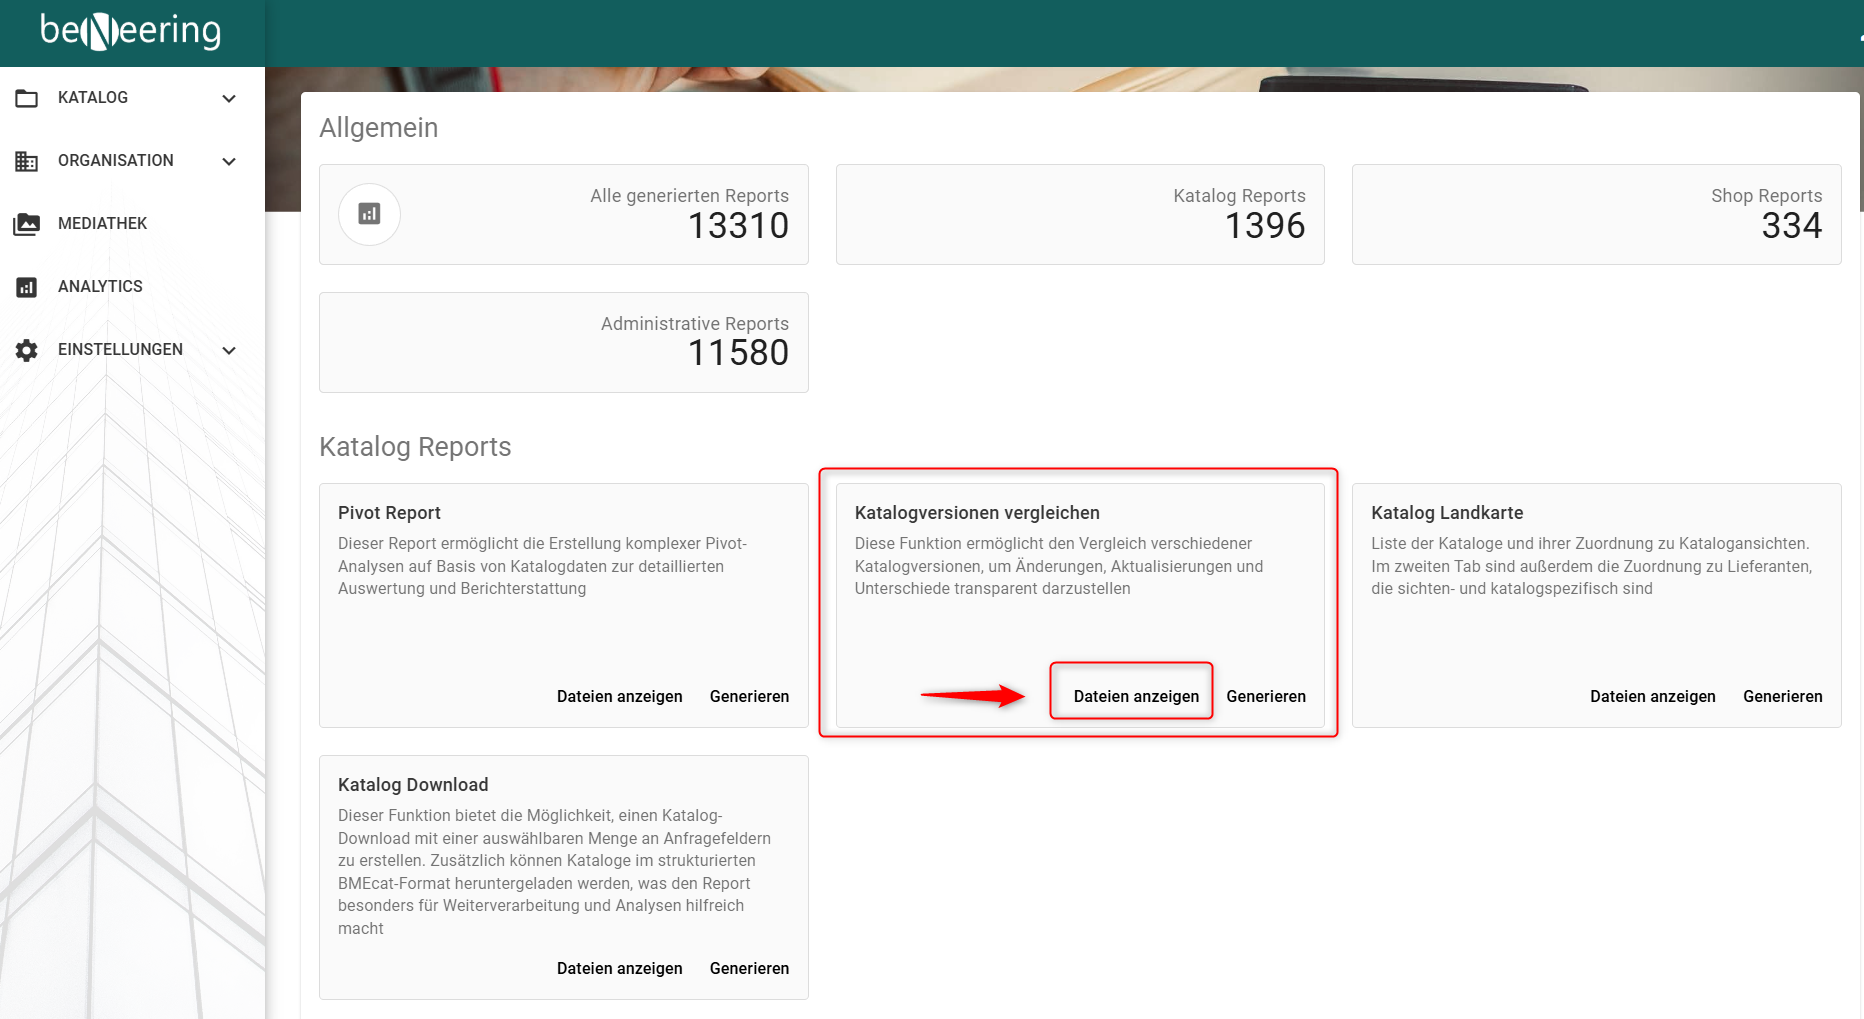1864x1019 pixels.
Task: Click the Pivot Report card title
Action: [x=389, y=513]
